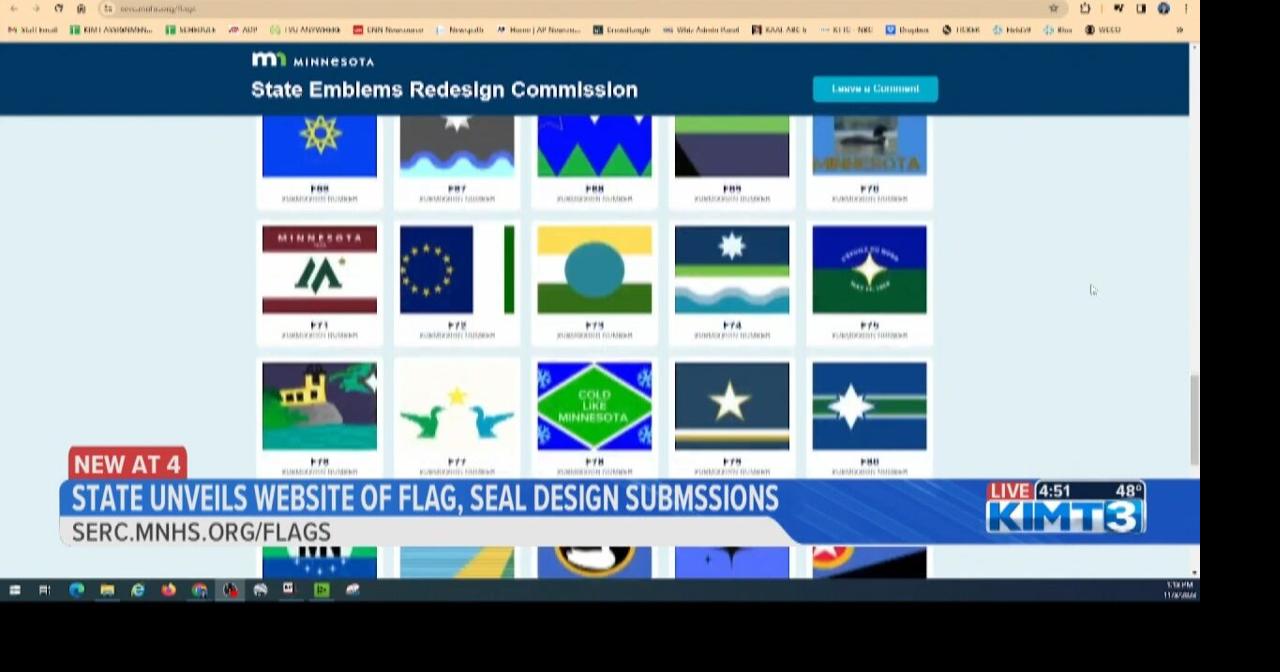Screen dimensions: 1280x672
Task: Switch to Chrome on taskbar
Action: point(199,590)
